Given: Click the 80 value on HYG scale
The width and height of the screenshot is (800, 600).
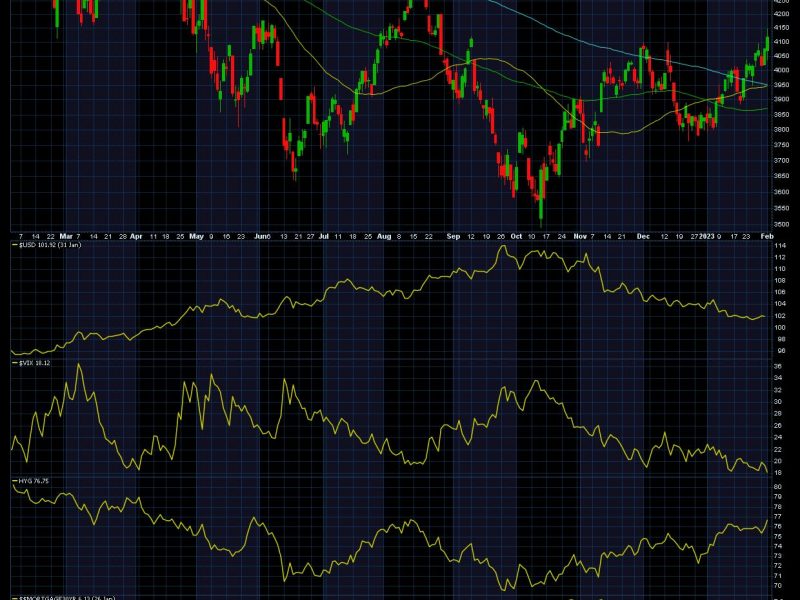Looking at the screenshot, I should [778, 487].
